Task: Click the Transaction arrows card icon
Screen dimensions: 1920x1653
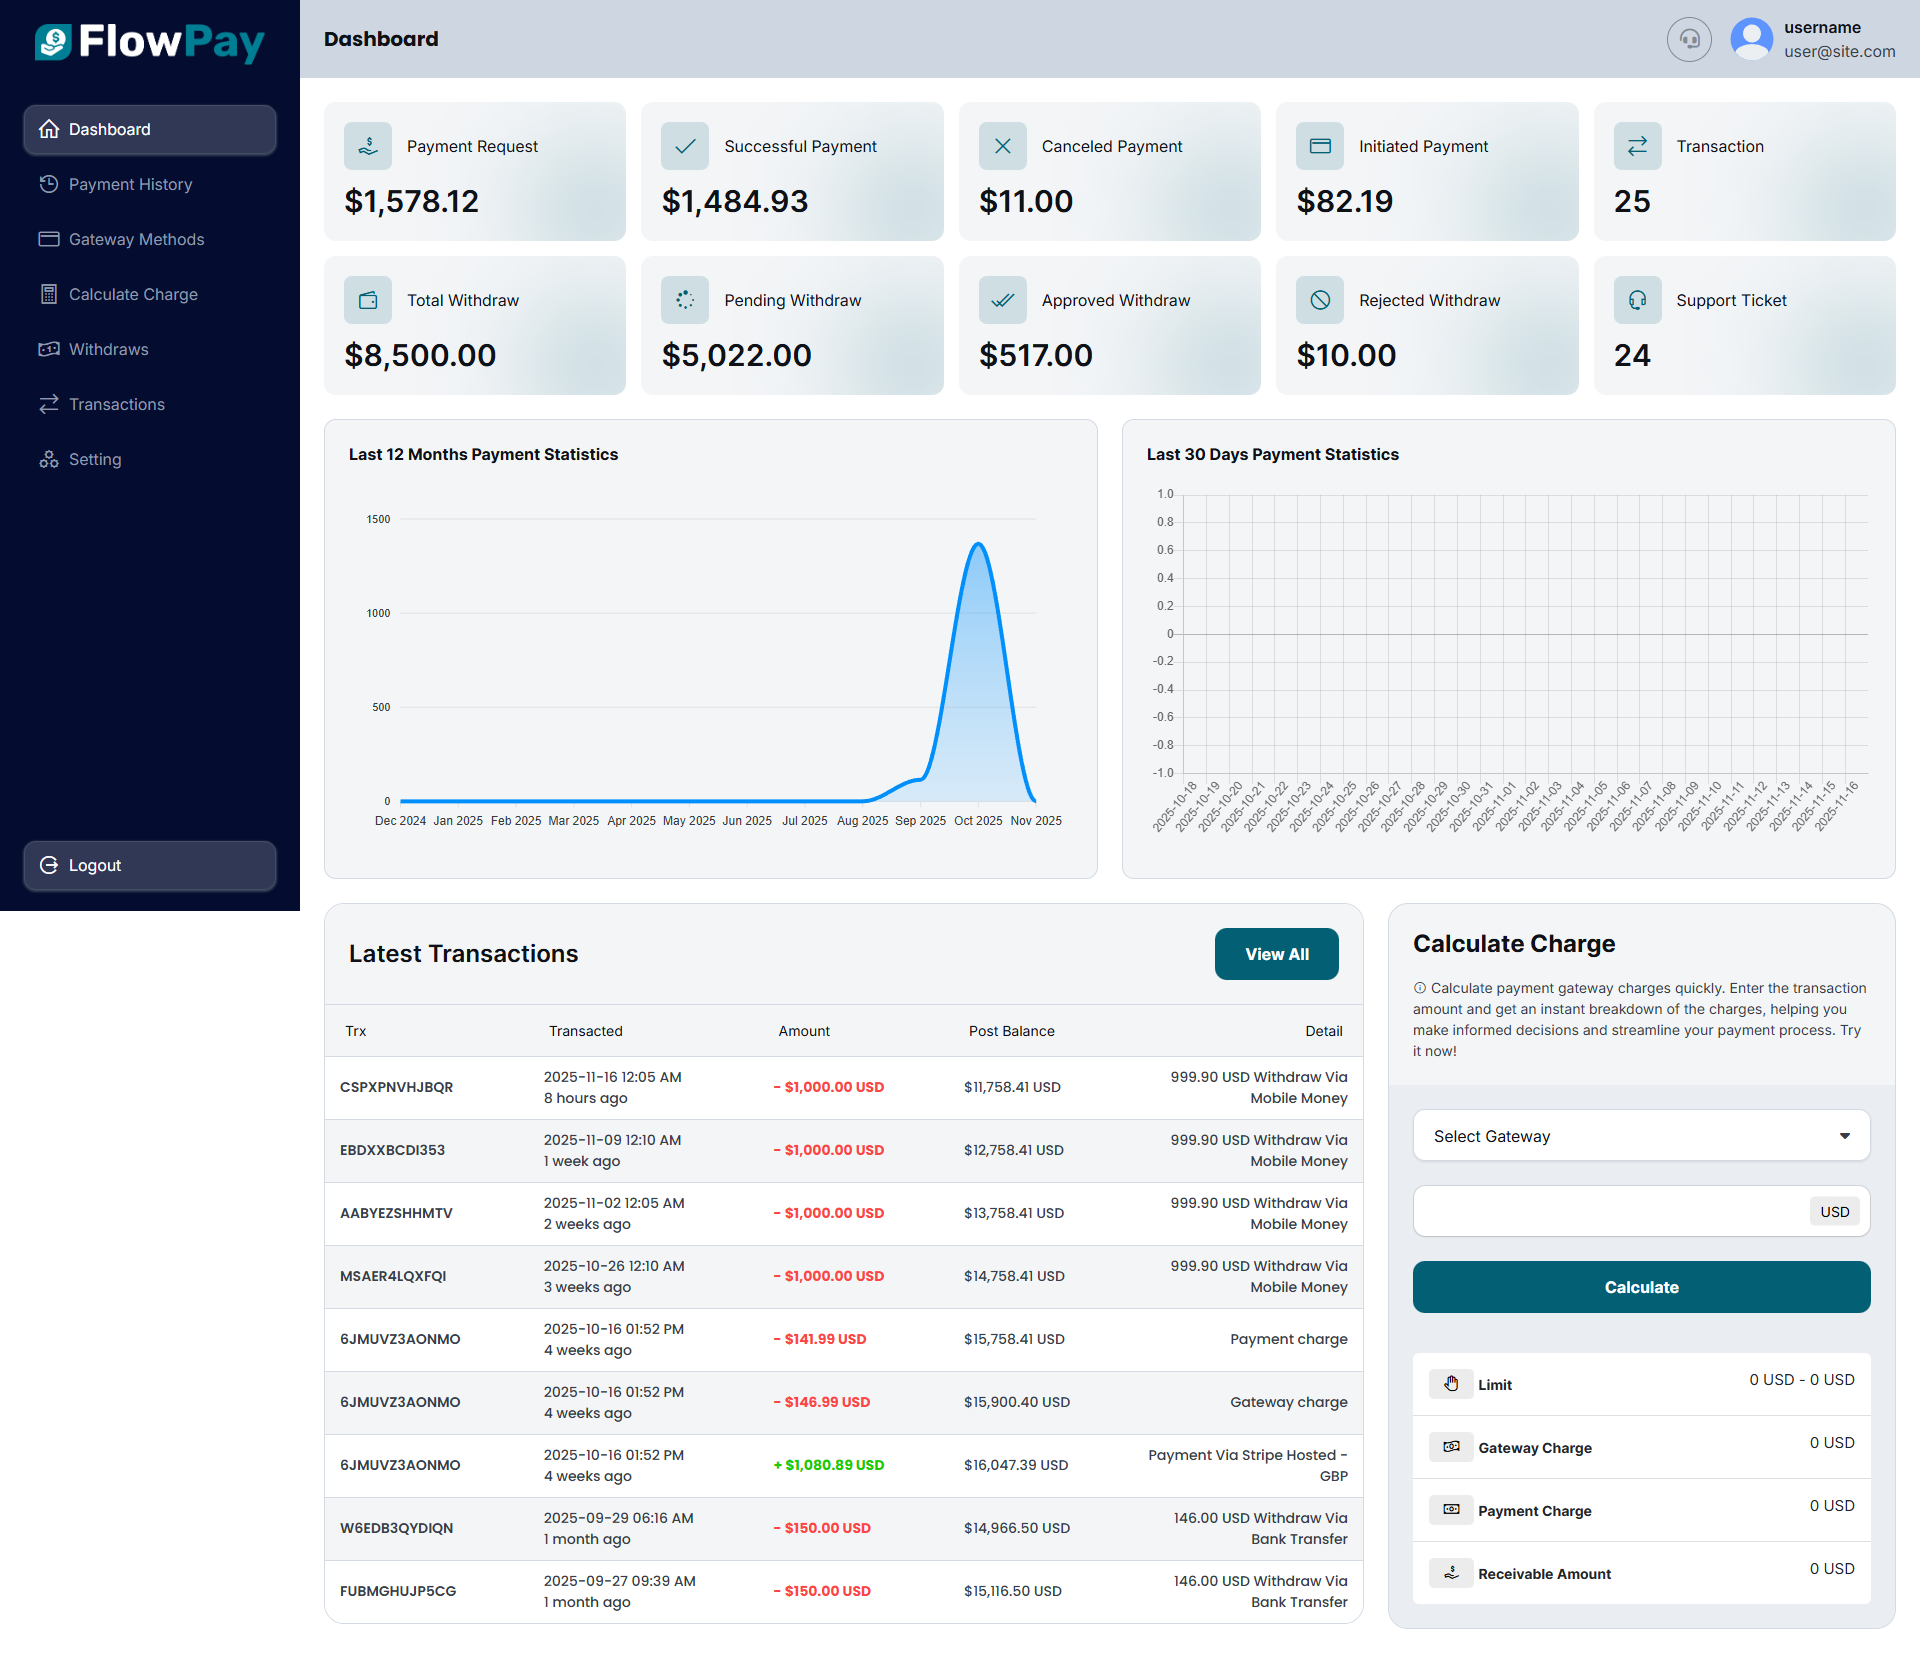Action: 1637,146
